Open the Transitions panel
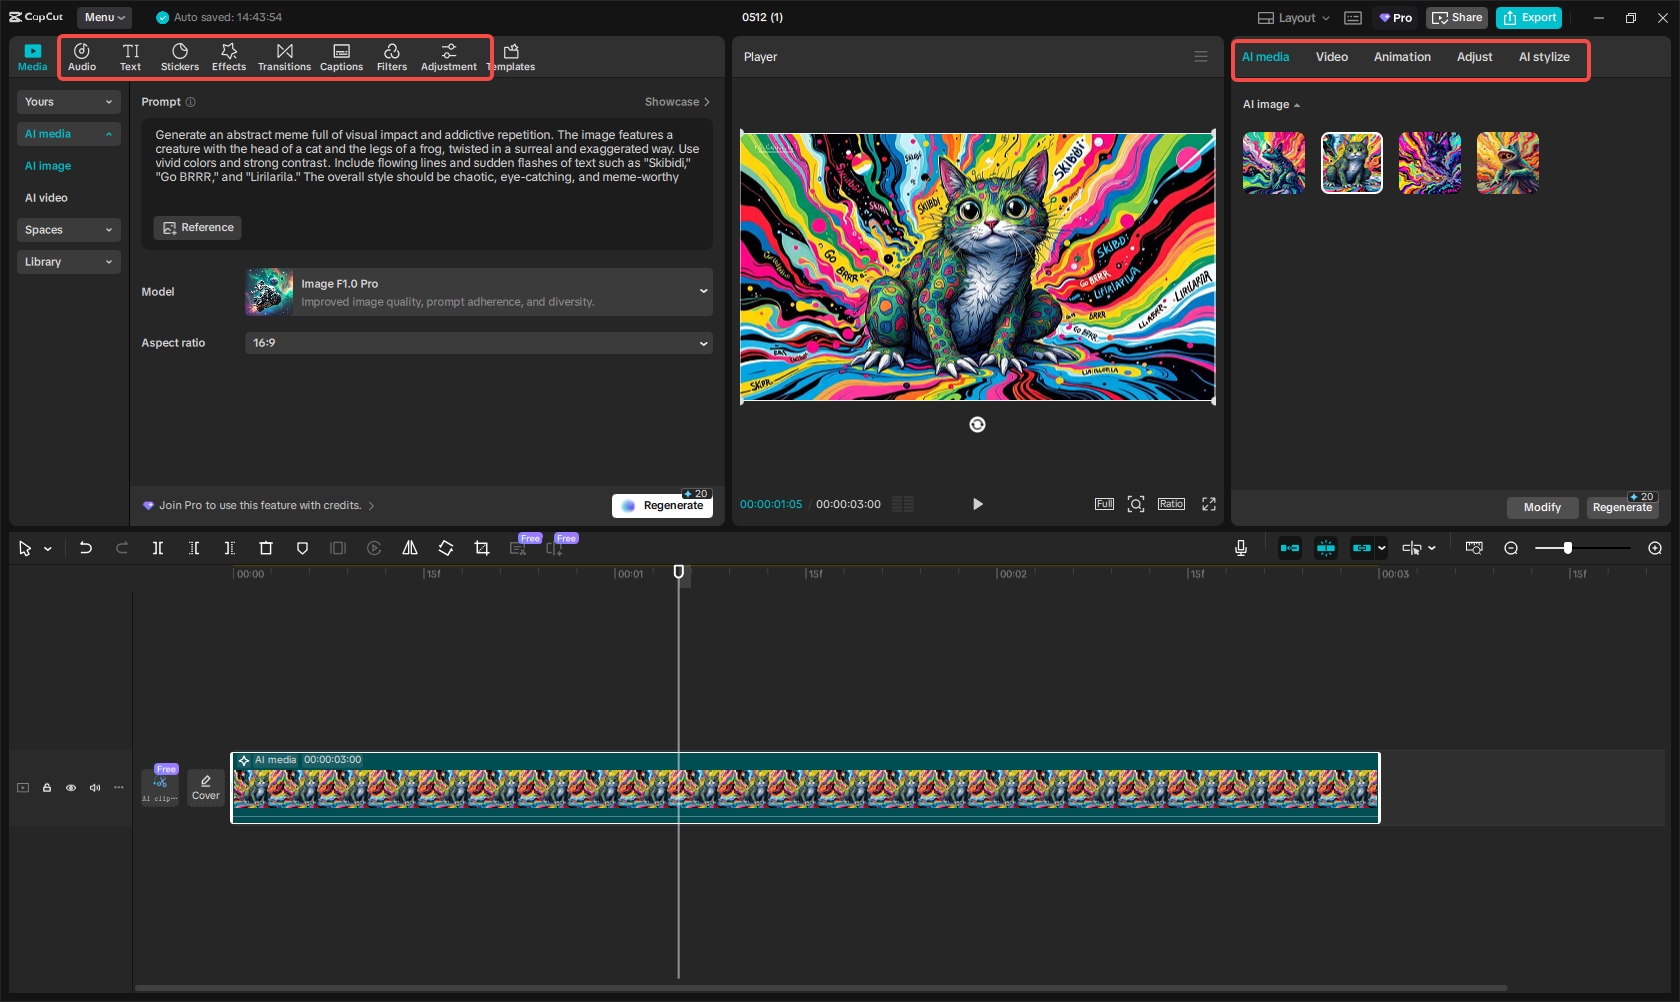This screenshot has height=1002, width=1680. [x=284, y=57]
